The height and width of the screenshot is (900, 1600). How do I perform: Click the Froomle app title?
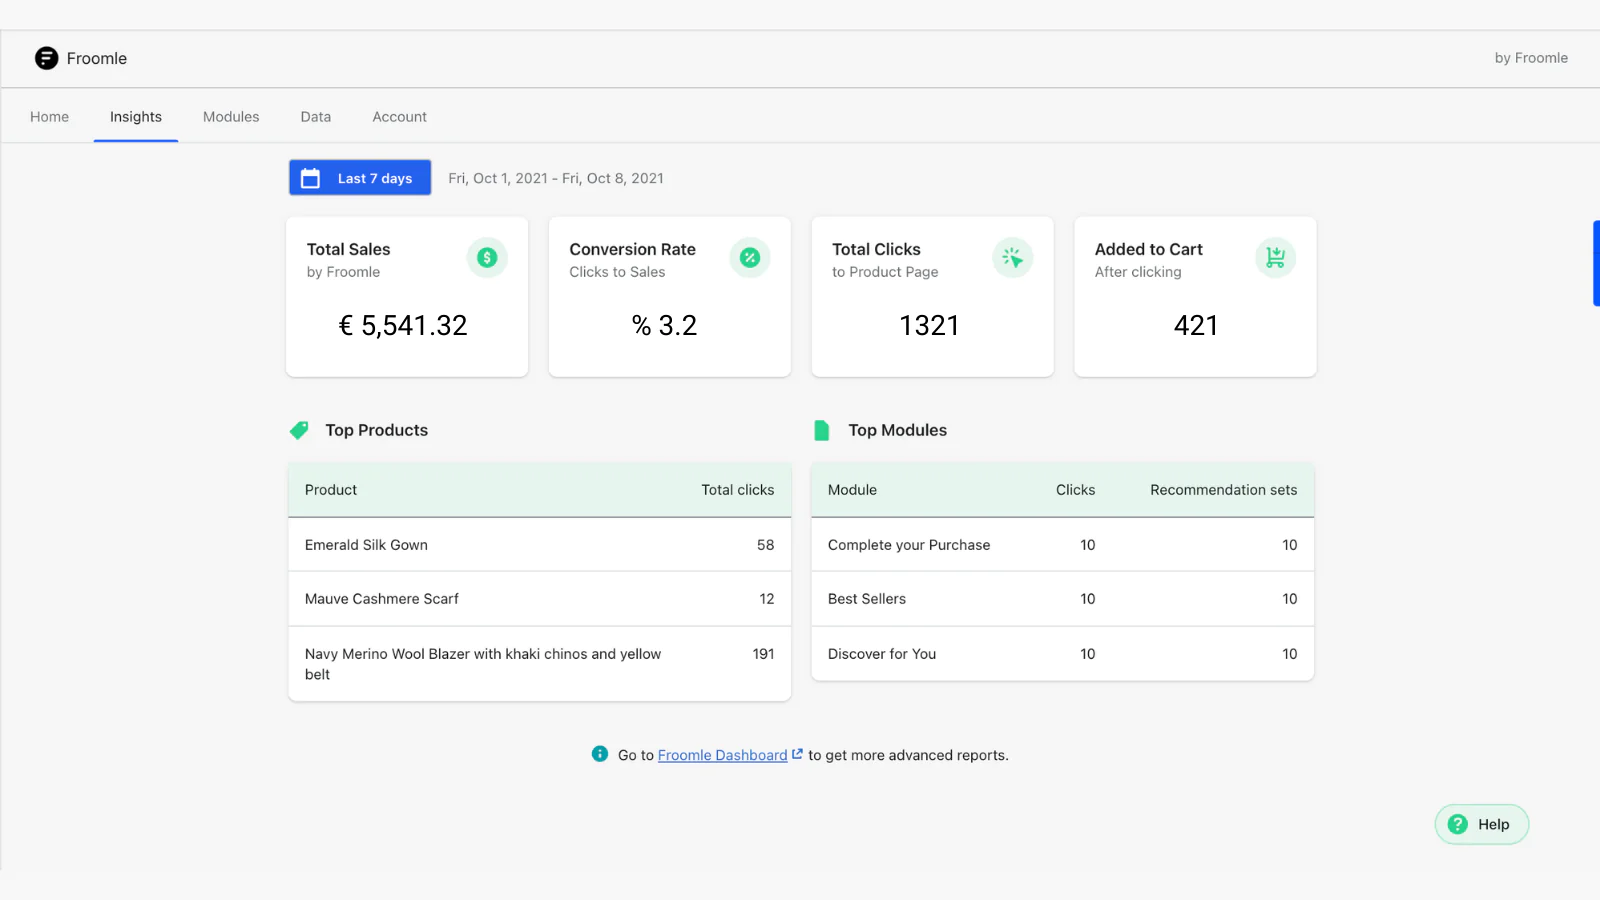[97, 58]
